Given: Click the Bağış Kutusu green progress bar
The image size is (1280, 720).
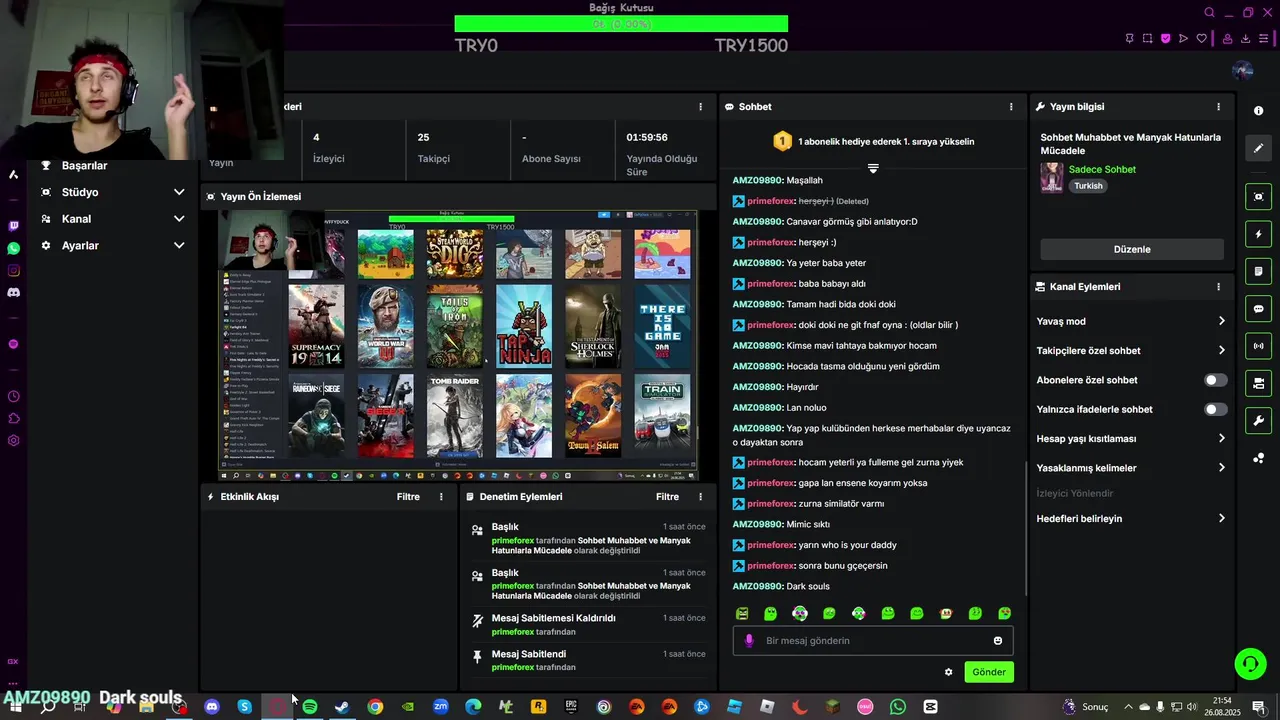Looking at the screenshot, I should coord(621,23).
